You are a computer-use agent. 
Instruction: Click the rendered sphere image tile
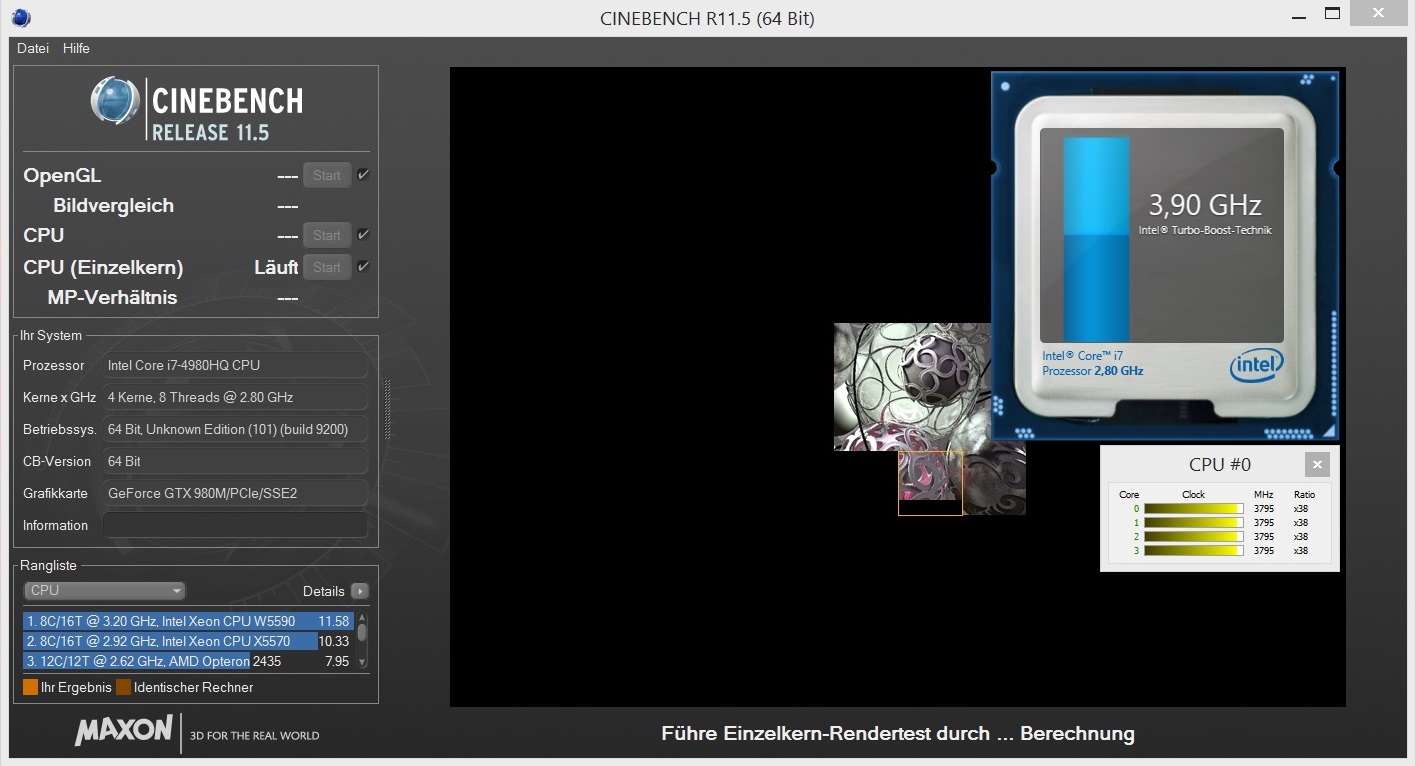click(x=912, y=386)
